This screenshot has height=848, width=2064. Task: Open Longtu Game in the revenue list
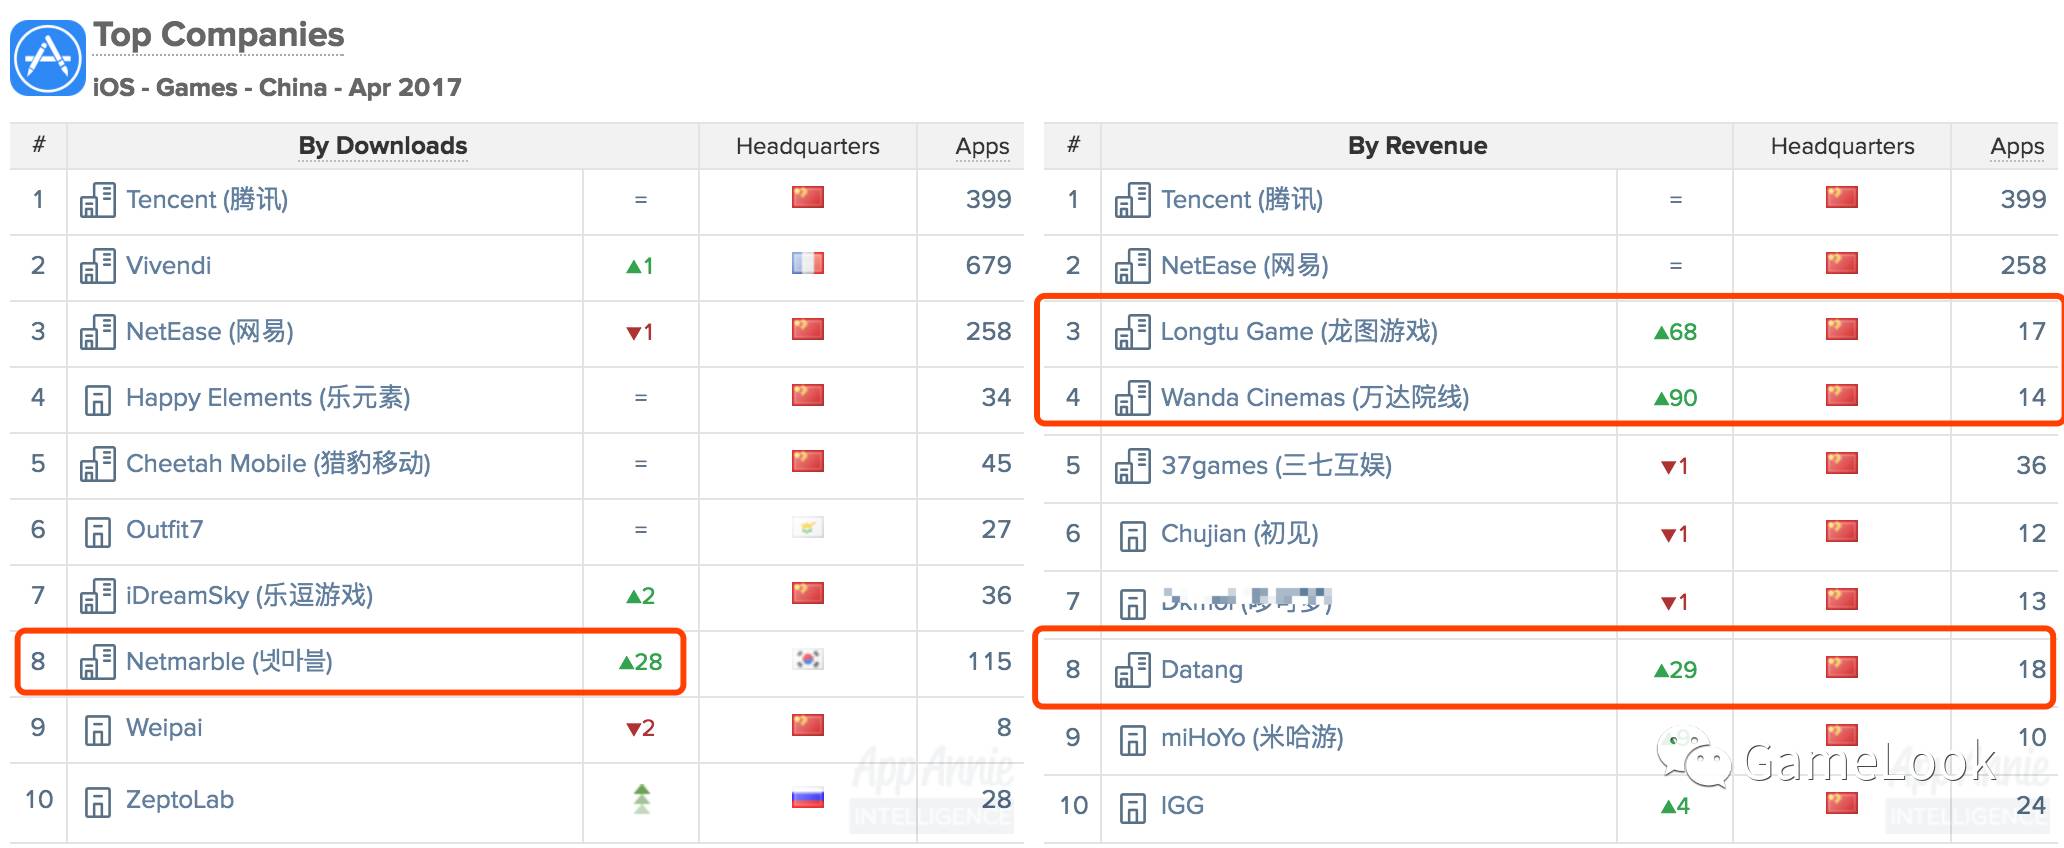coord(1298,332)
